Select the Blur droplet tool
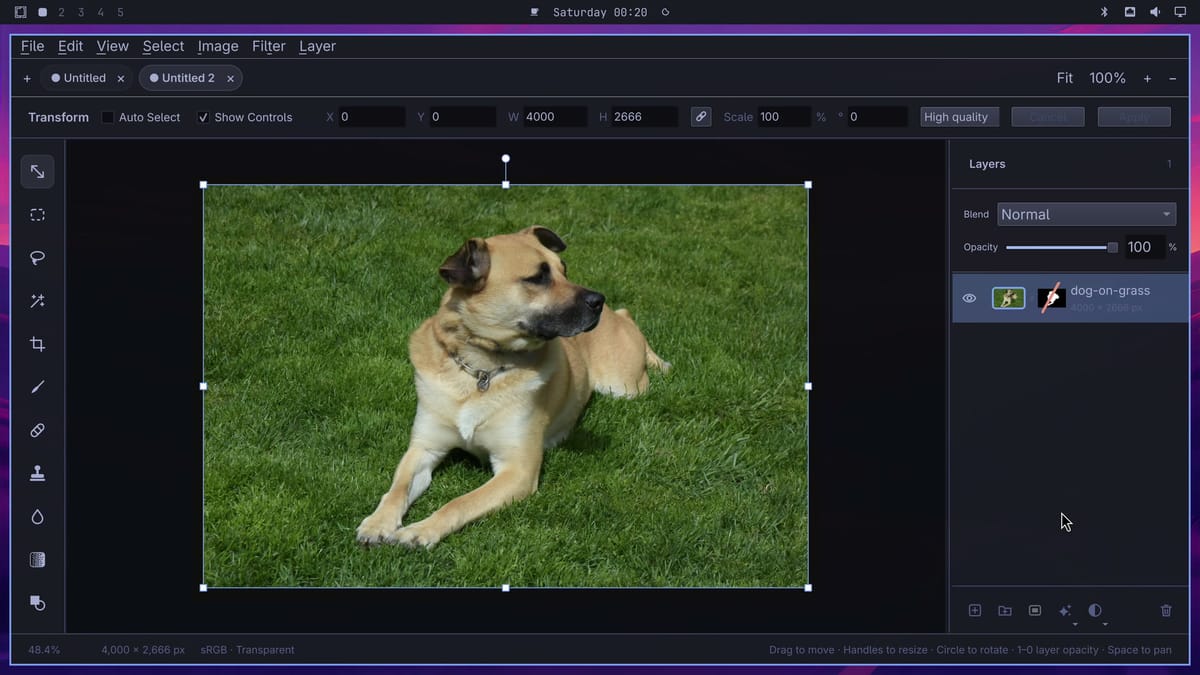 tap(37, 517)
